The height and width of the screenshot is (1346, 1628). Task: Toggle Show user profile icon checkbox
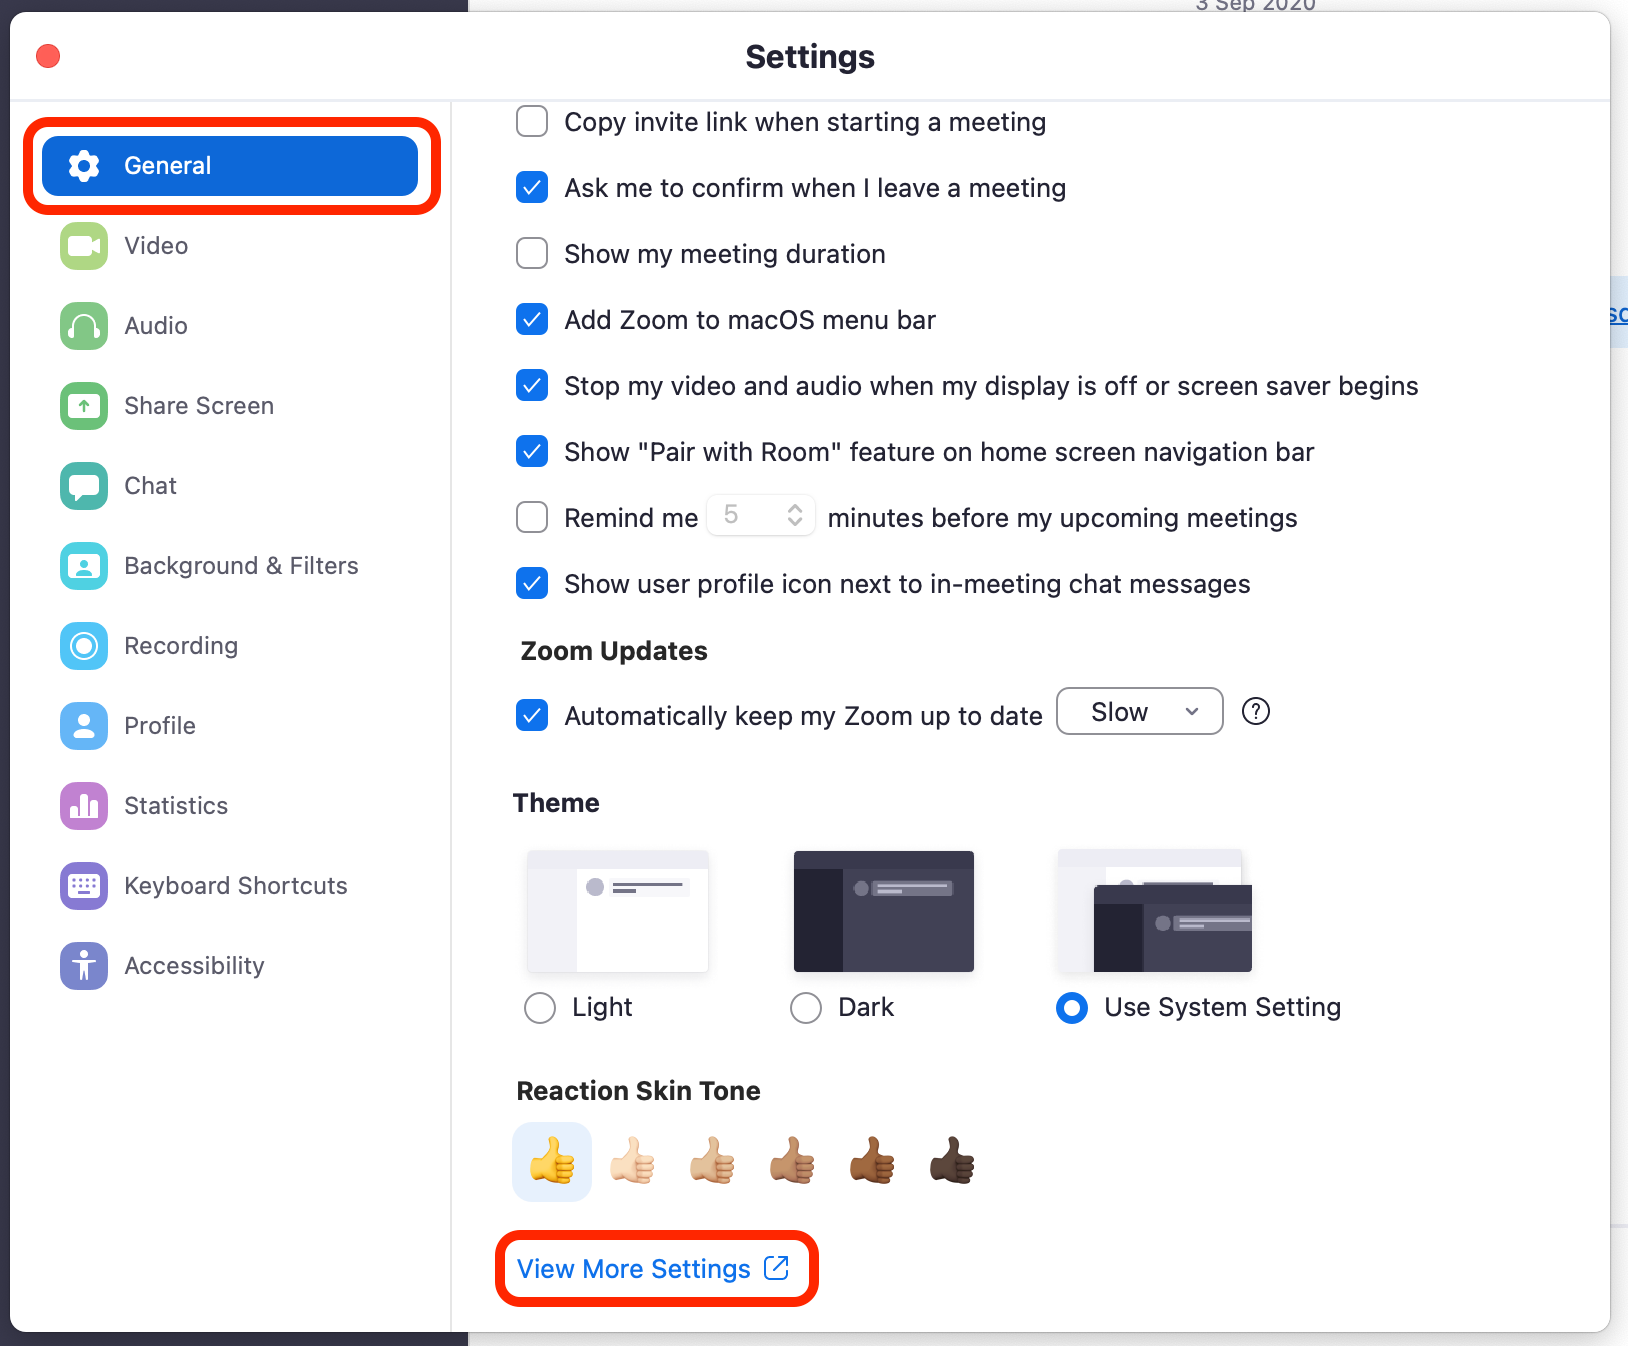click(x=532, y=584)
